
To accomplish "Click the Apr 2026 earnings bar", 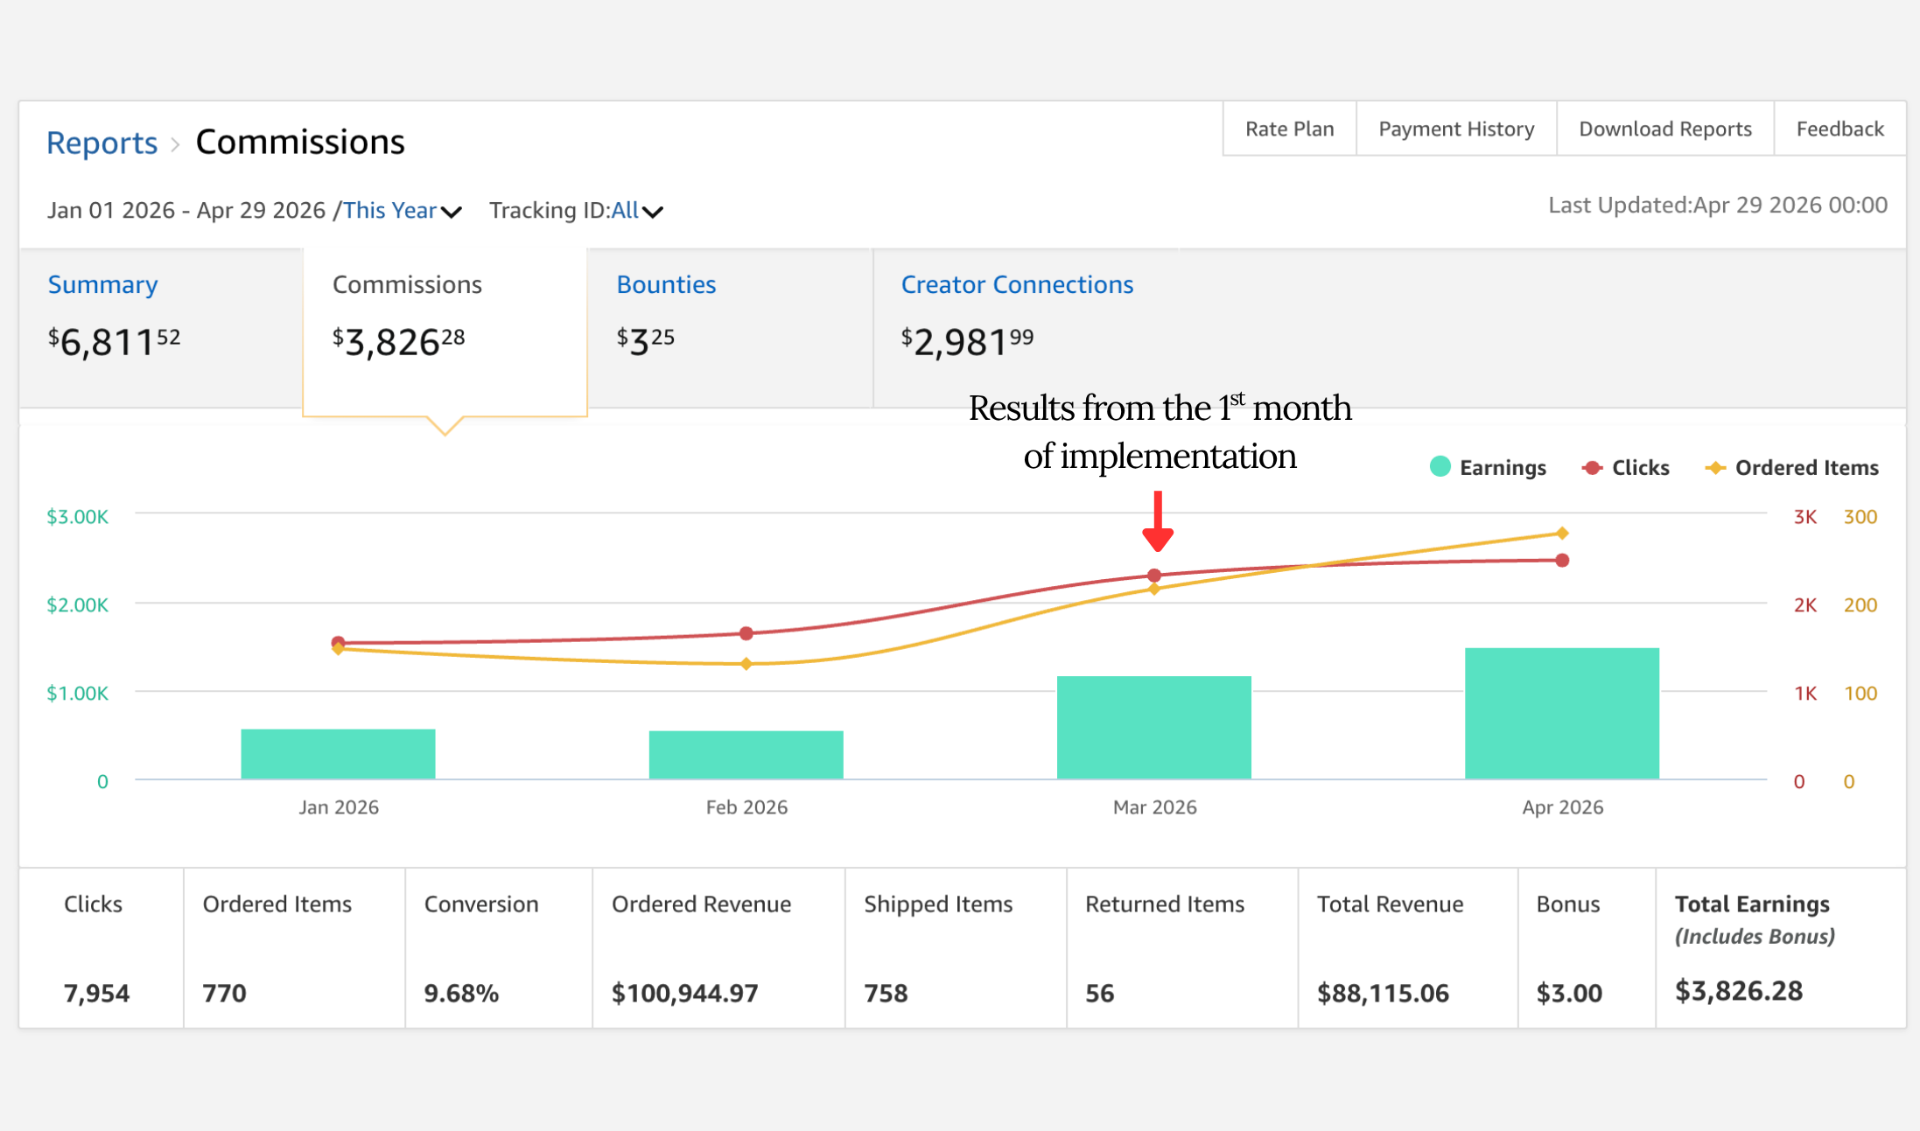I will [x=1562, y=713].
